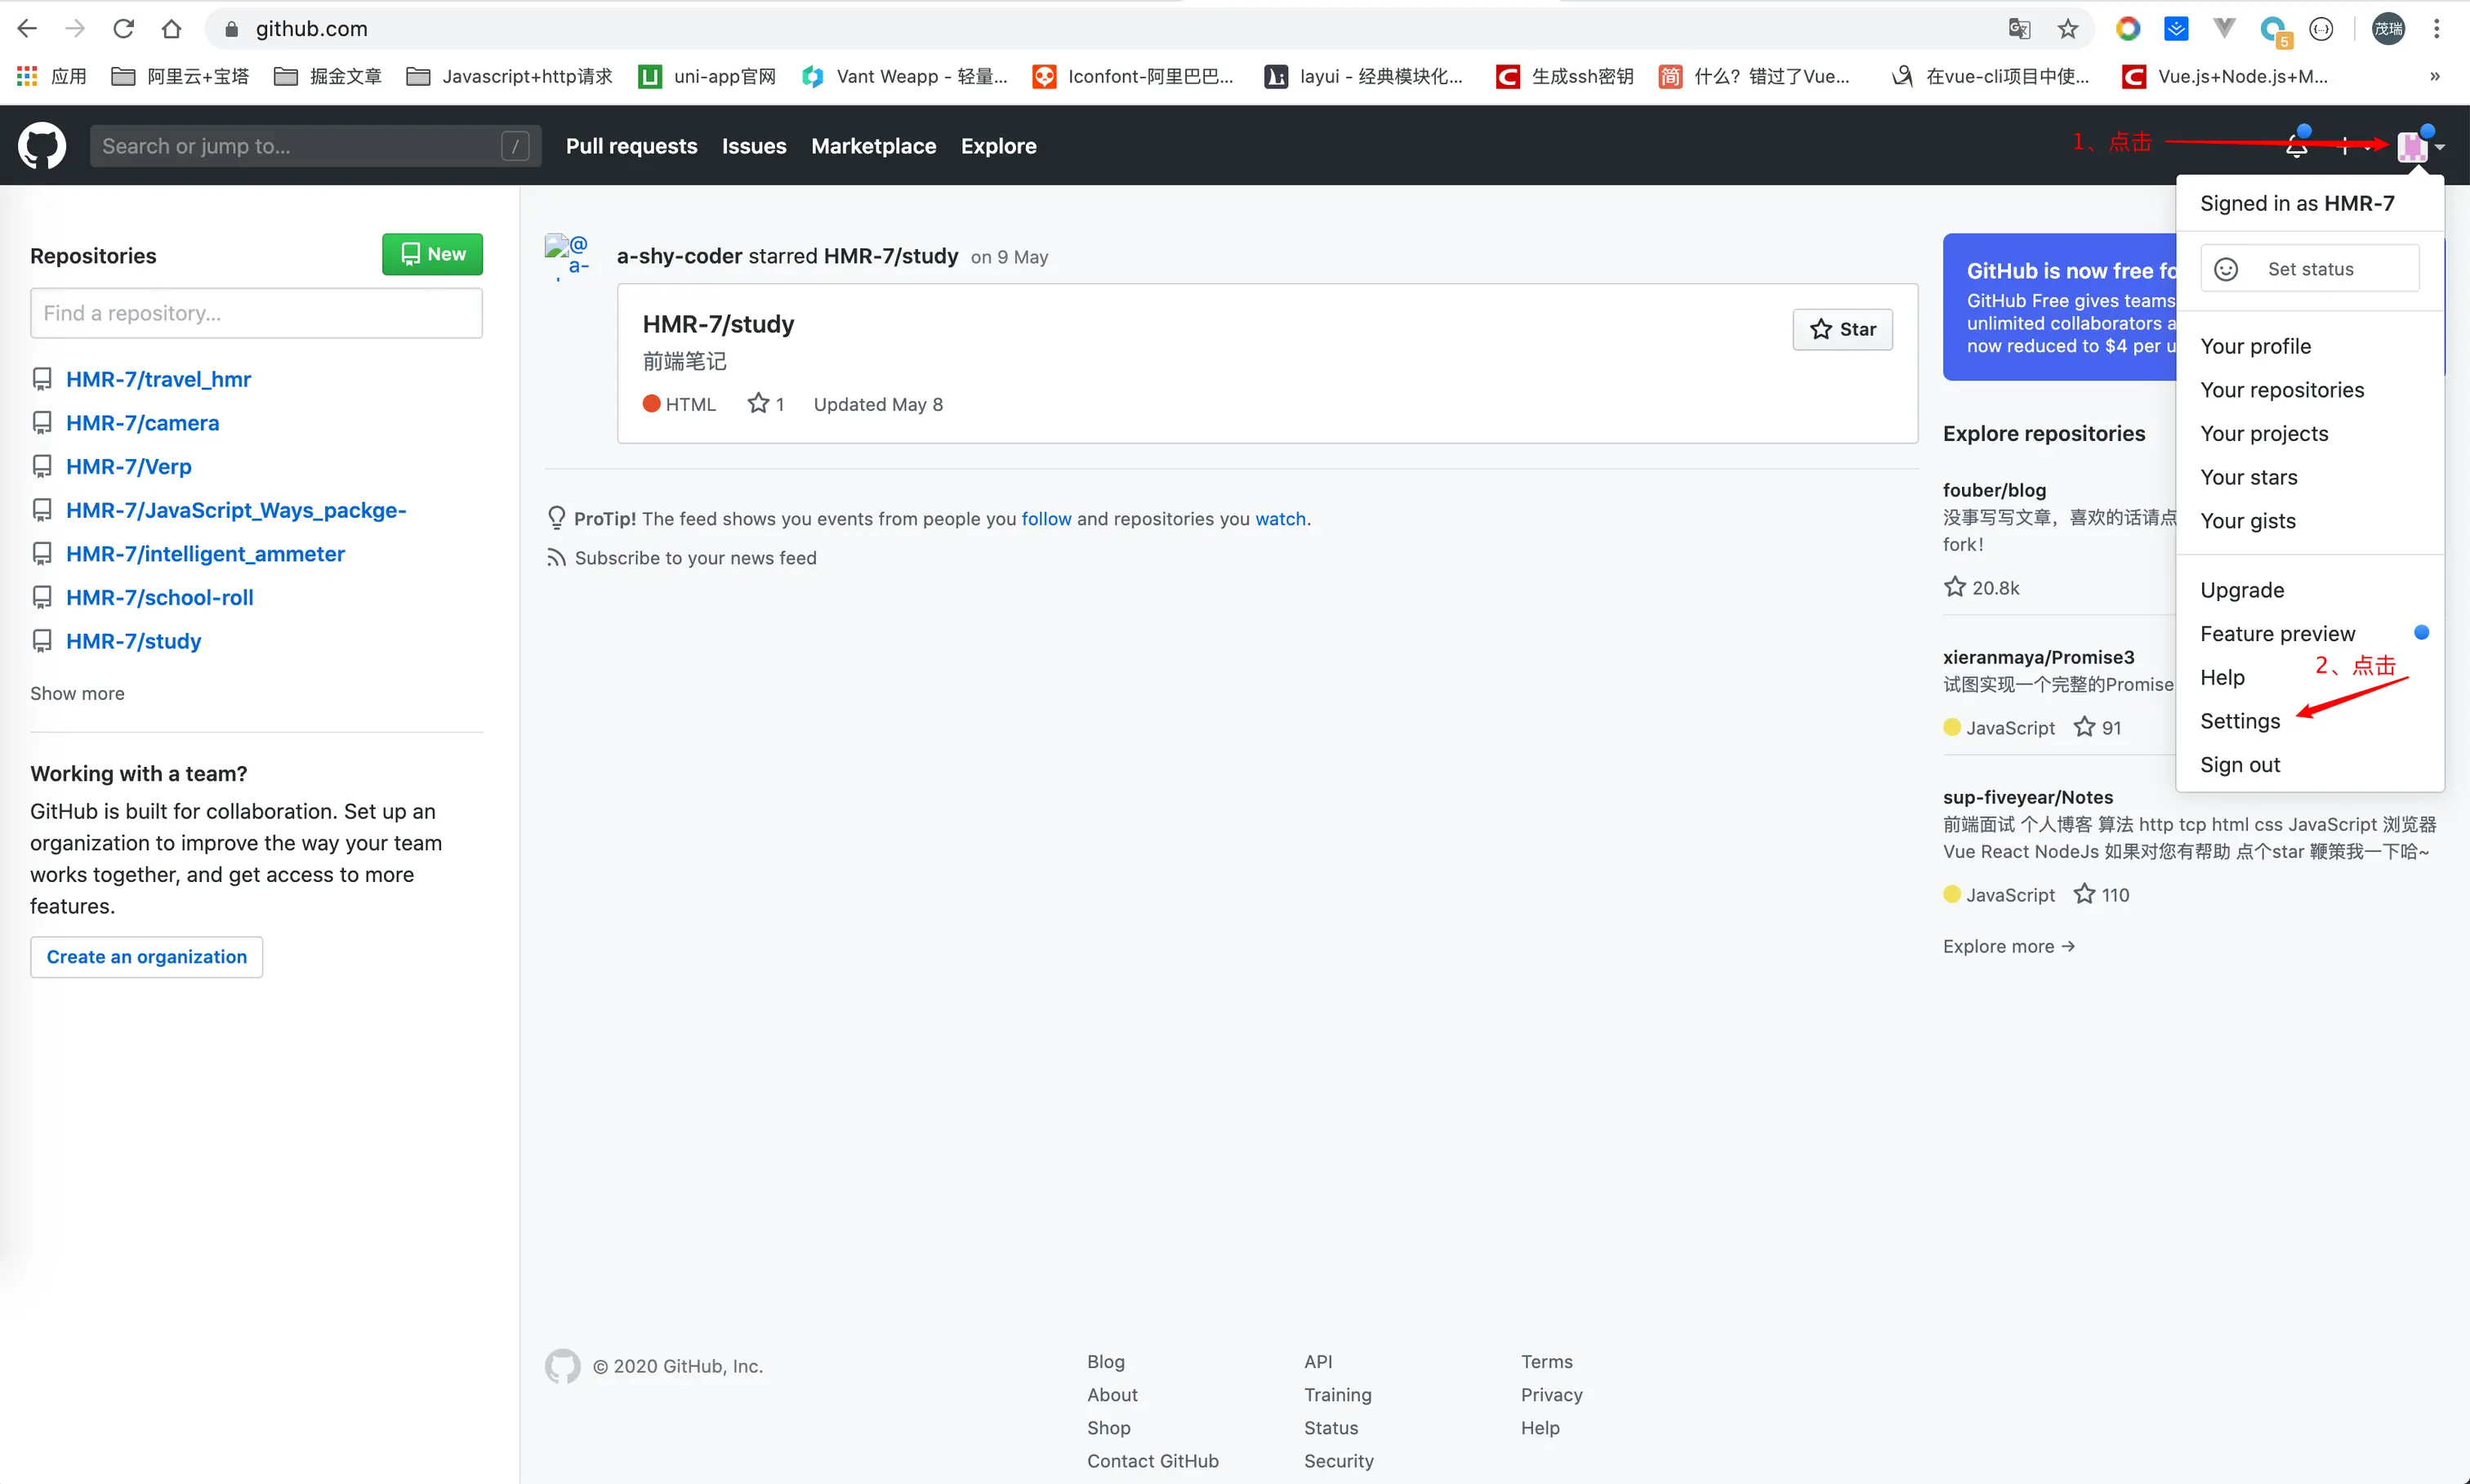
Task: Open the Pull requests nav item
Action: pyautogui.click(x=631, y=146)
